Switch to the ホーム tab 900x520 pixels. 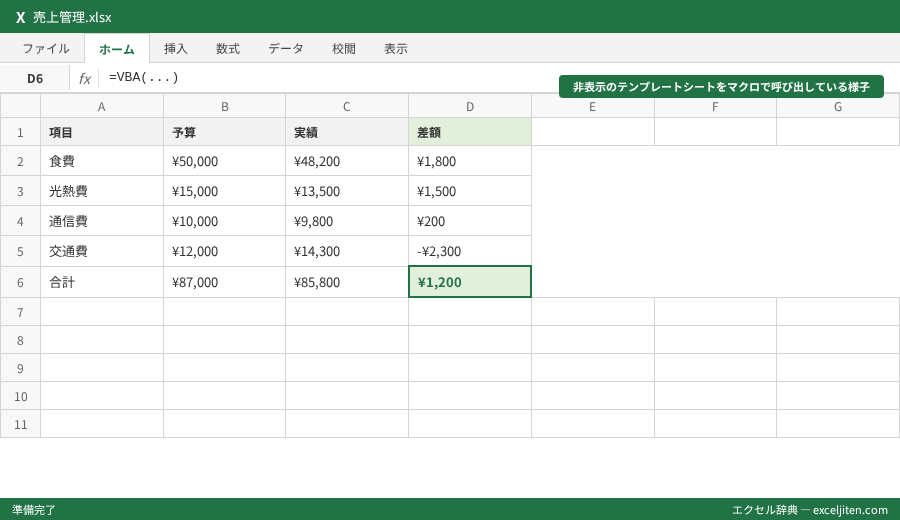pyautogui.click(x=117, y=49)
